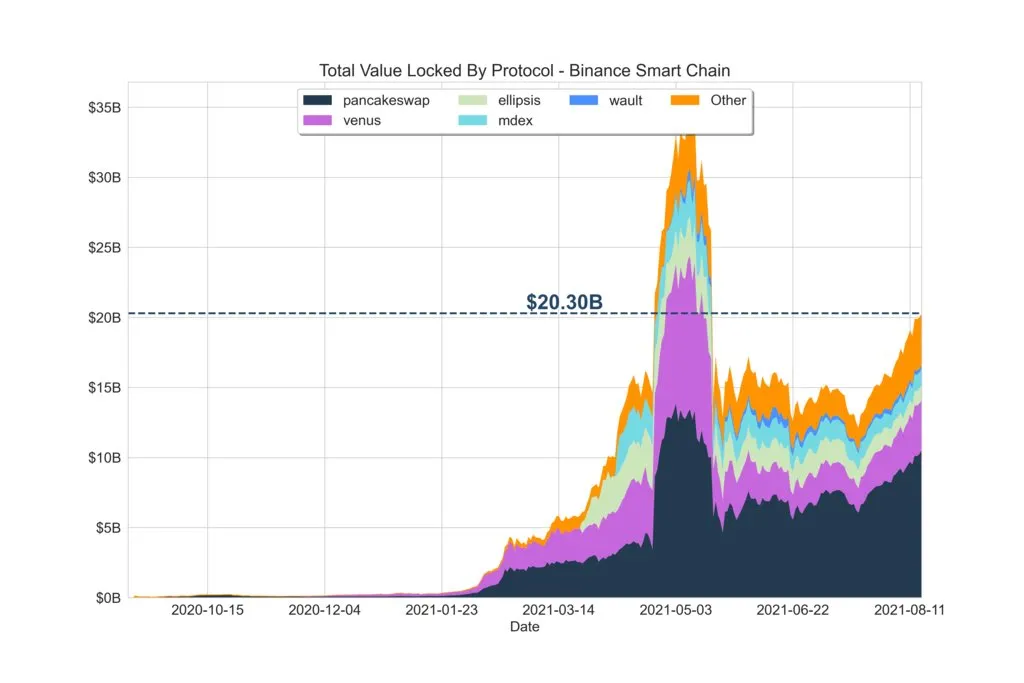1024x683 pixels.
Task: Select the venus legend label
Action: pos(362,120)
